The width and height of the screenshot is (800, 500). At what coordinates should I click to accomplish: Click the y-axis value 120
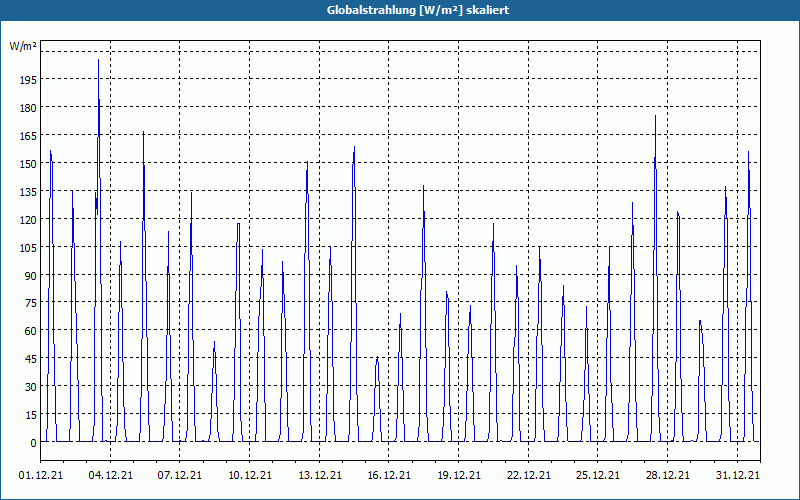(28, 219)
